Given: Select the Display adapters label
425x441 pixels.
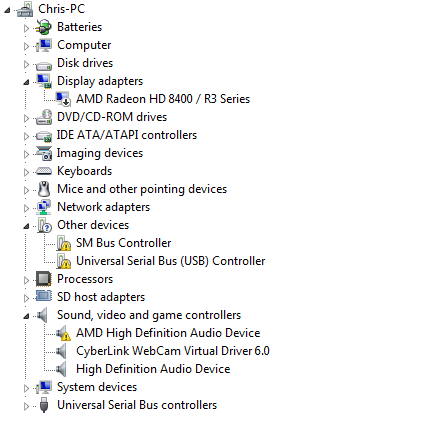Looking at the screenshot, I should (x=100, y=81).
